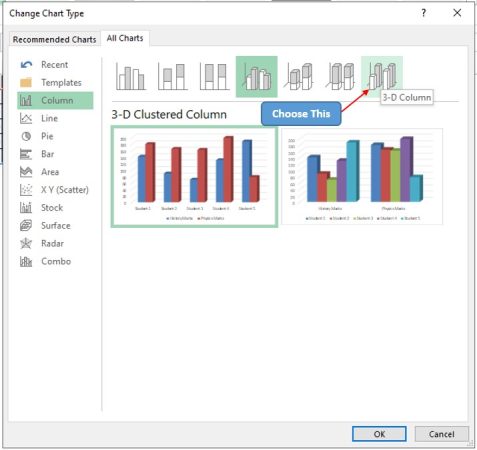Choose the 3-D Stacked Column icon
477x450 pixels.
299,77
